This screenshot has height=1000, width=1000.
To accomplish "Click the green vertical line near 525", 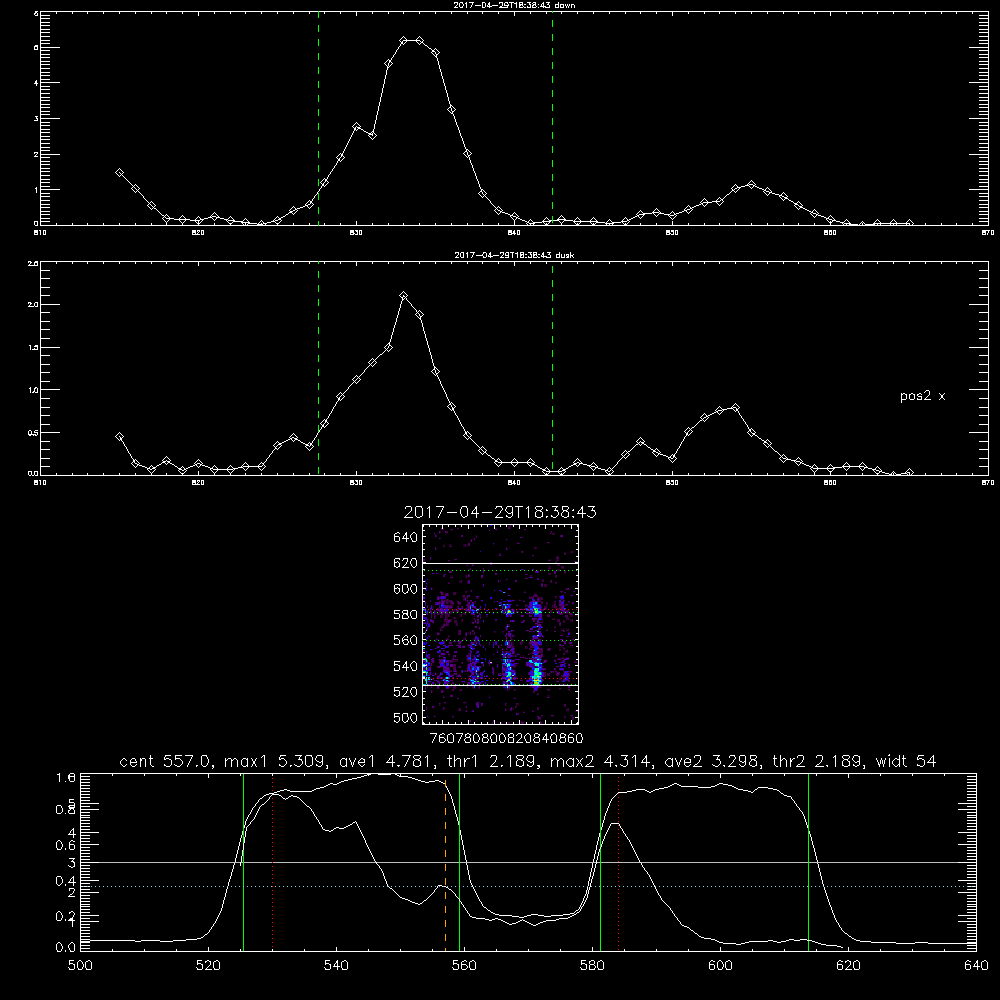I will 243,861.
